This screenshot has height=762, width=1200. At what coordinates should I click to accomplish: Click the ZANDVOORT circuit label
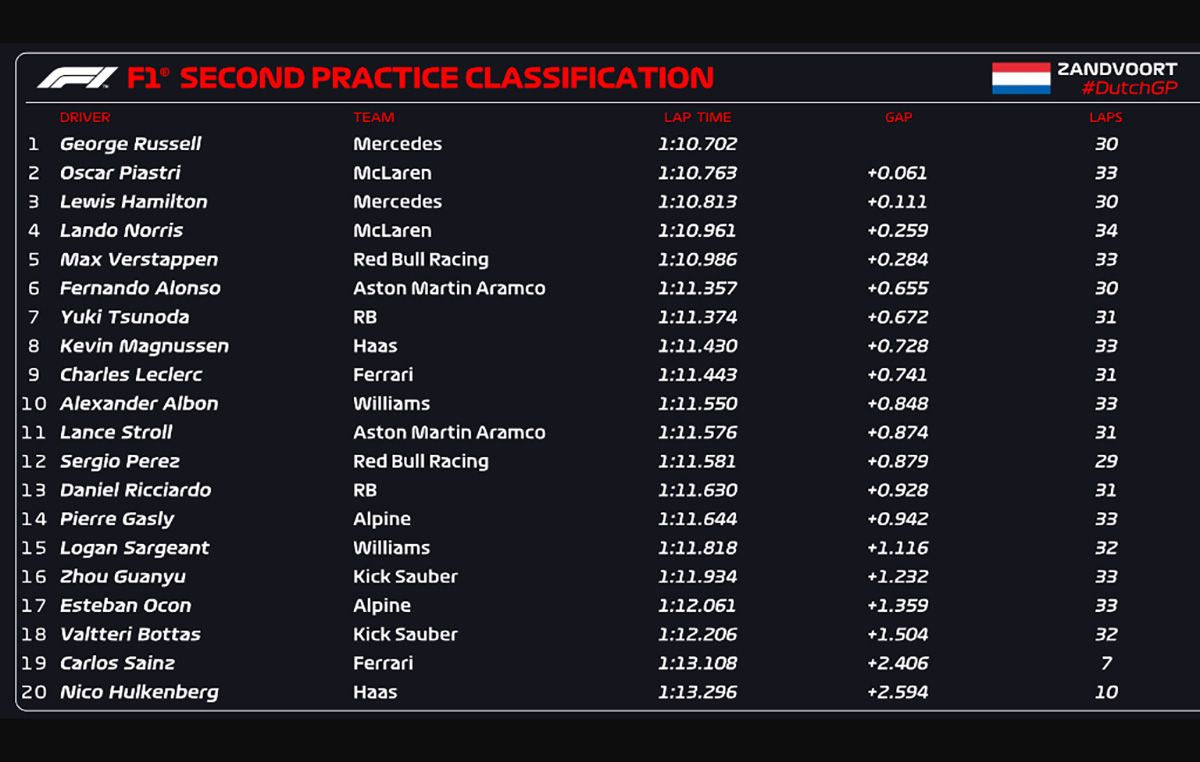click(1116, 69)
